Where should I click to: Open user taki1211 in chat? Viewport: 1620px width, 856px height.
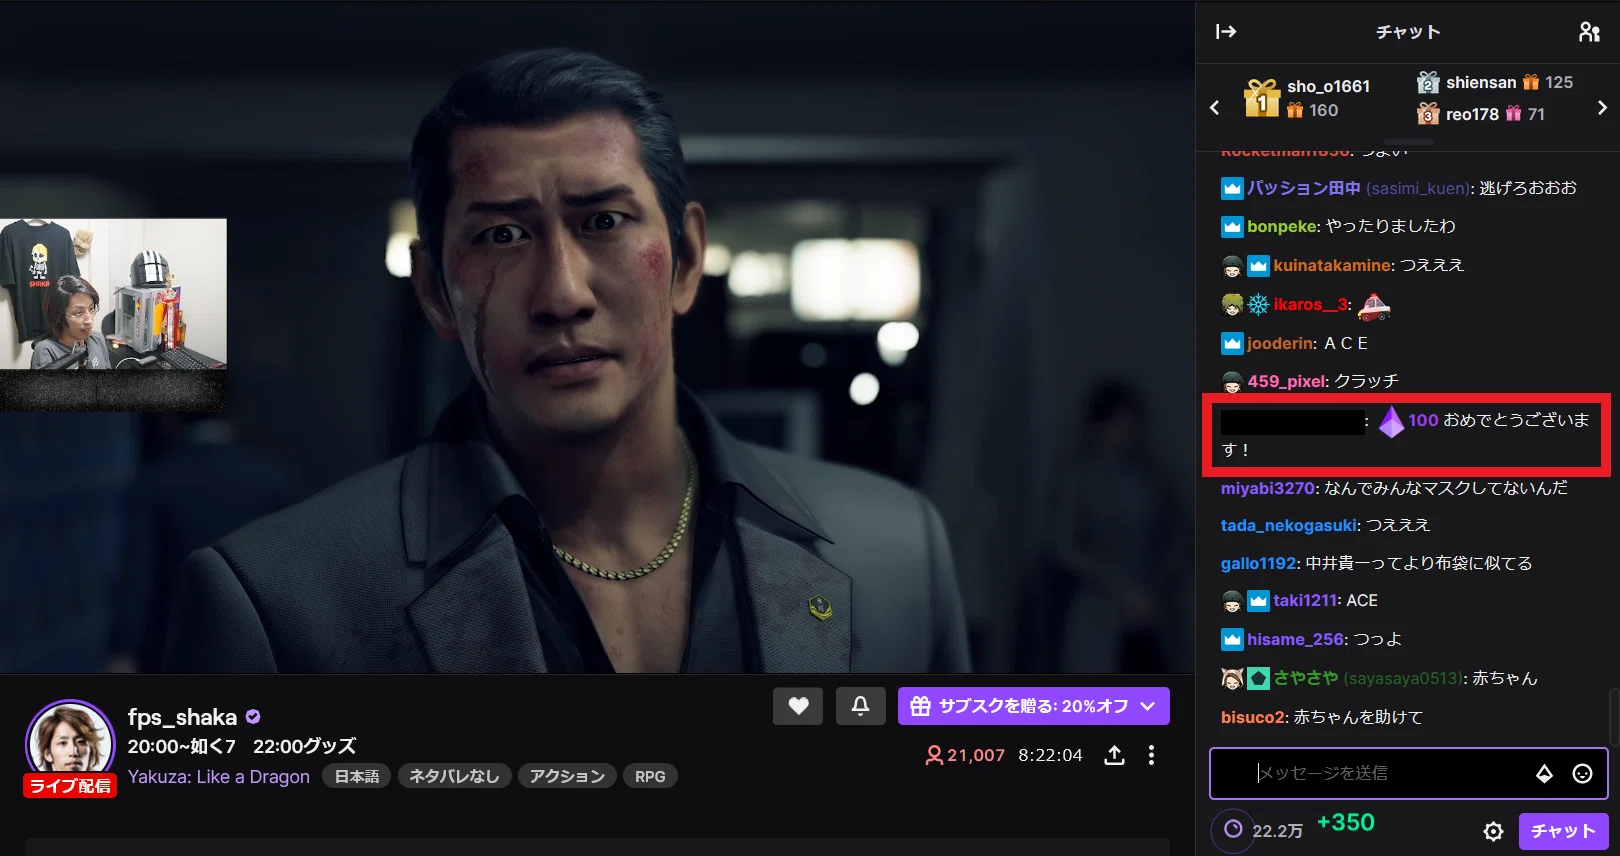click(1305, 600)
